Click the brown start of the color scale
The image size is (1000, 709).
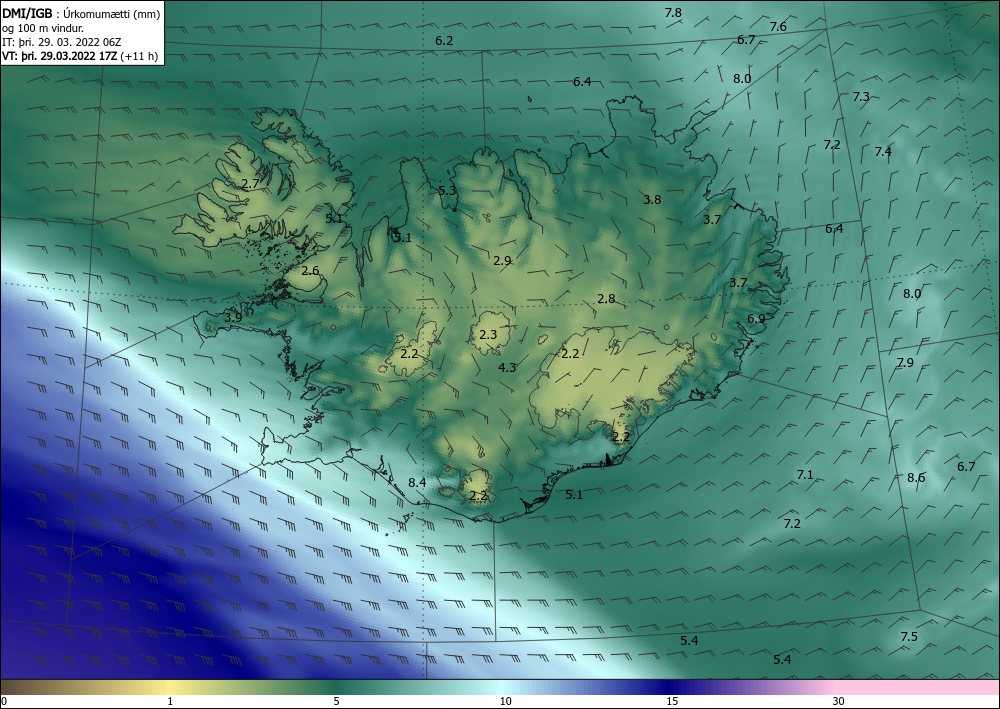pyautogui.click(x=19, y=687)
